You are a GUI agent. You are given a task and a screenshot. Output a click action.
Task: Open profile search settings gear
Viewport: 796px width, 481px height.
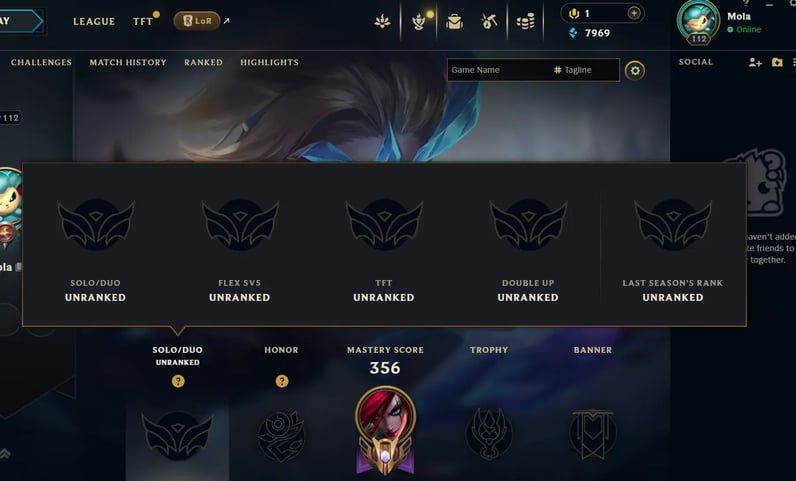click(x=635, y=71)
